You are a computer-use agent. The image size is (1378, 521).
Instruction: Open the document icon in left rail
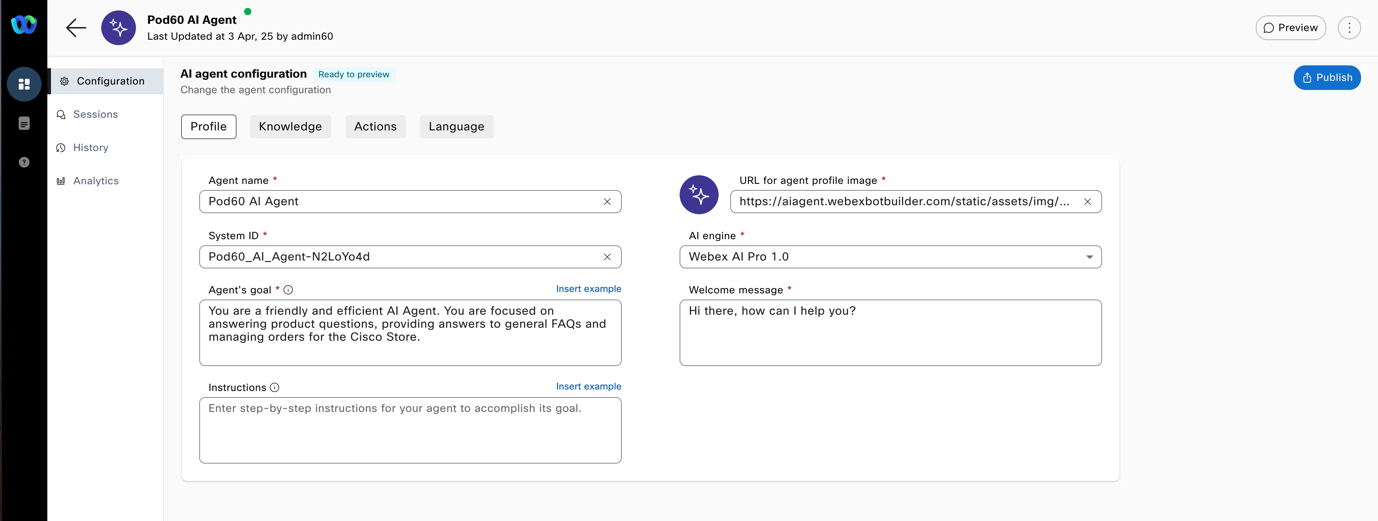pos(24,123)
